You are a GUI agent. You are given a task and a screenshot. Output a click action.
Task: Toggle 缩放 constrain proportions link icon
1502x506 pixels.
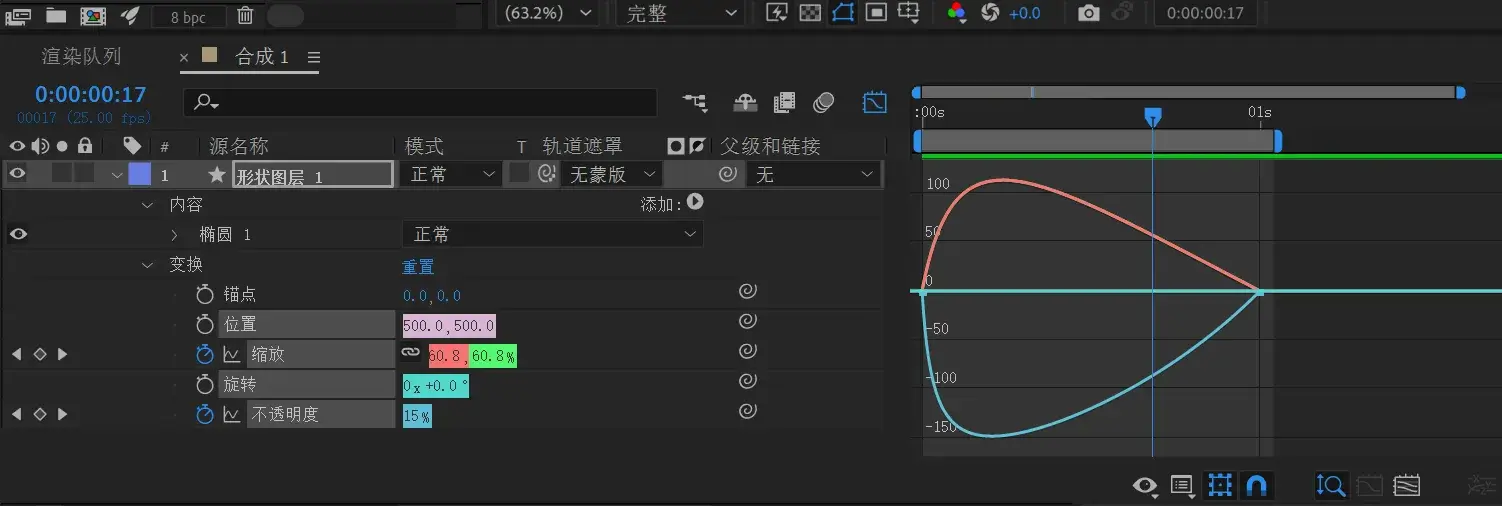pyautogui.click(x=410, y=352)
